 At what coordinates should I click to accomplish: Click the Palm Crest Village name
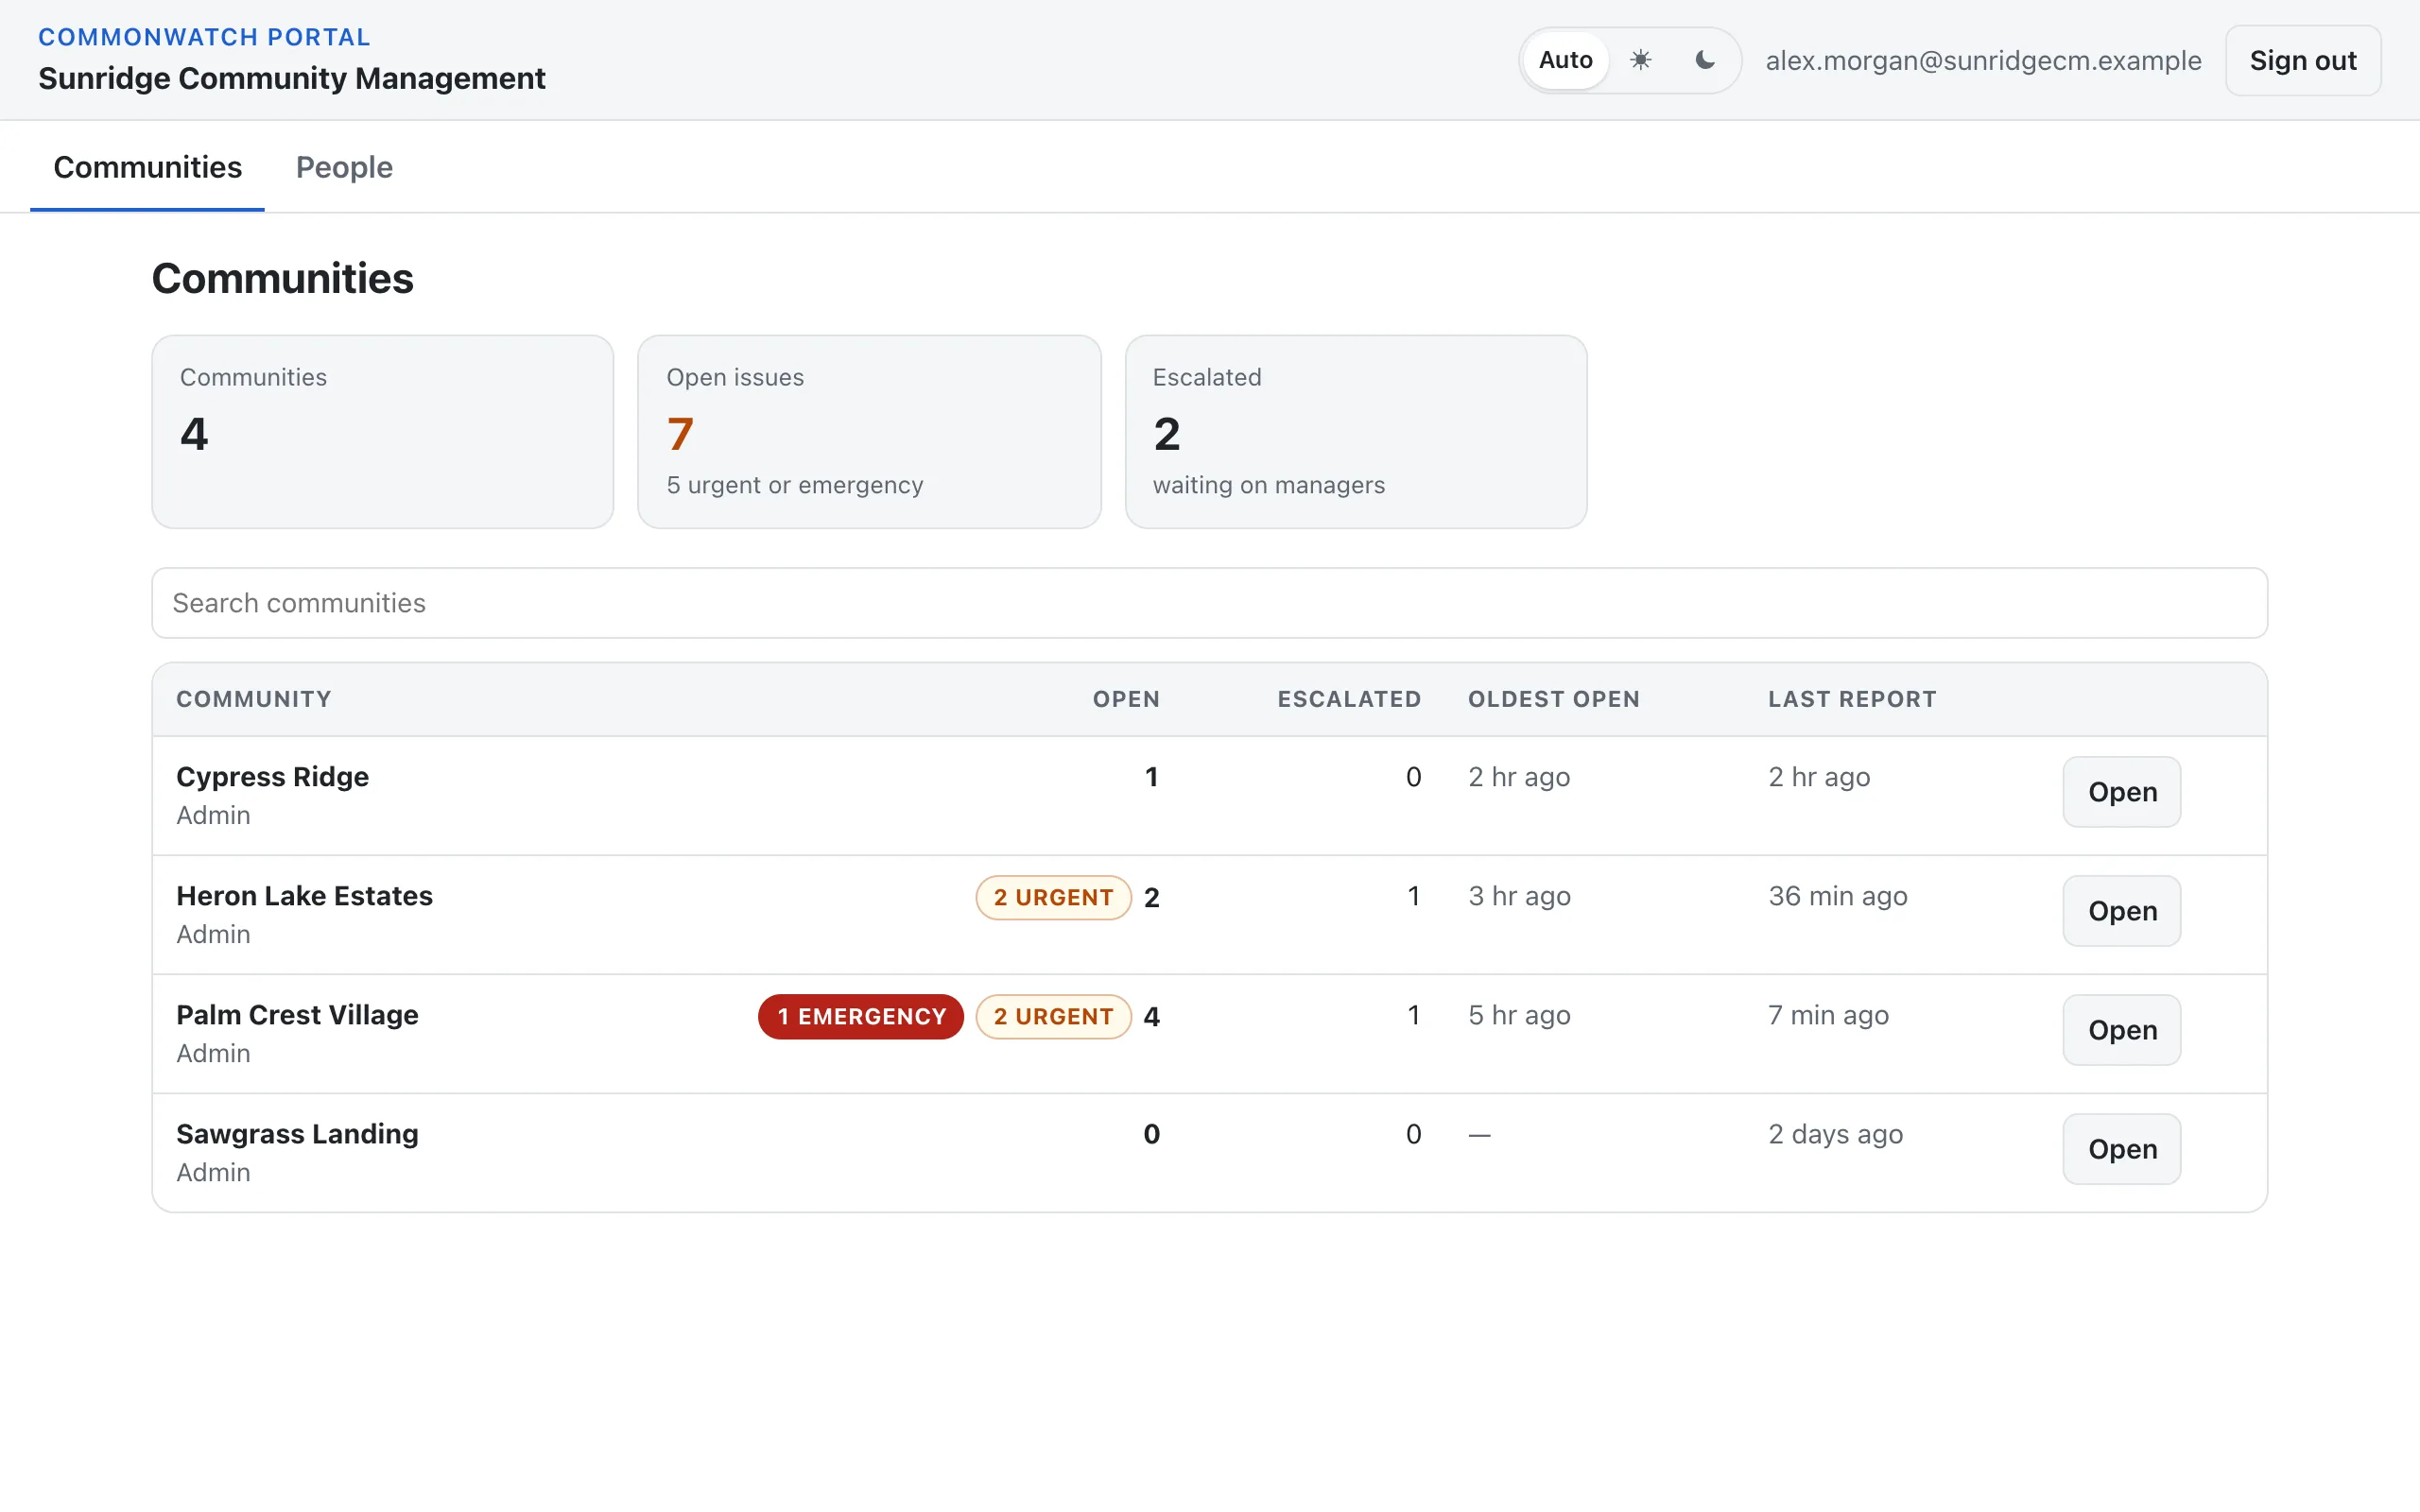297,1015
